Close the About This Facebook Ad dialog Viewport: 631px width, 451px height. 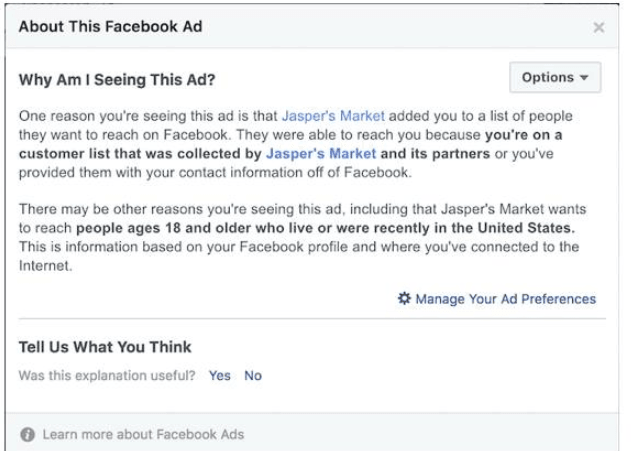click(x=599, y=27)
